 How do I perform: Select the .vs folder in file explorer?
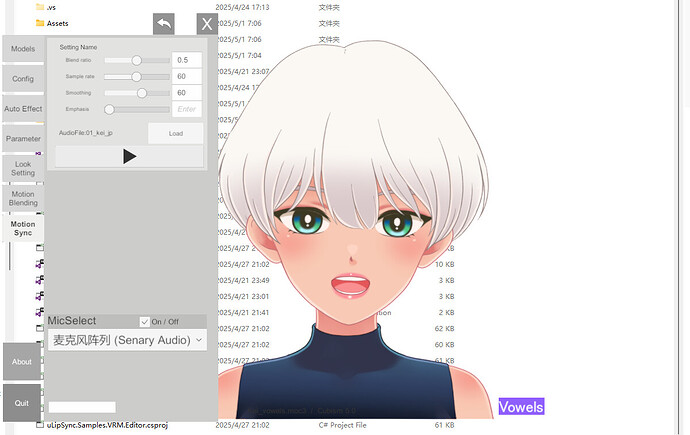46,7
